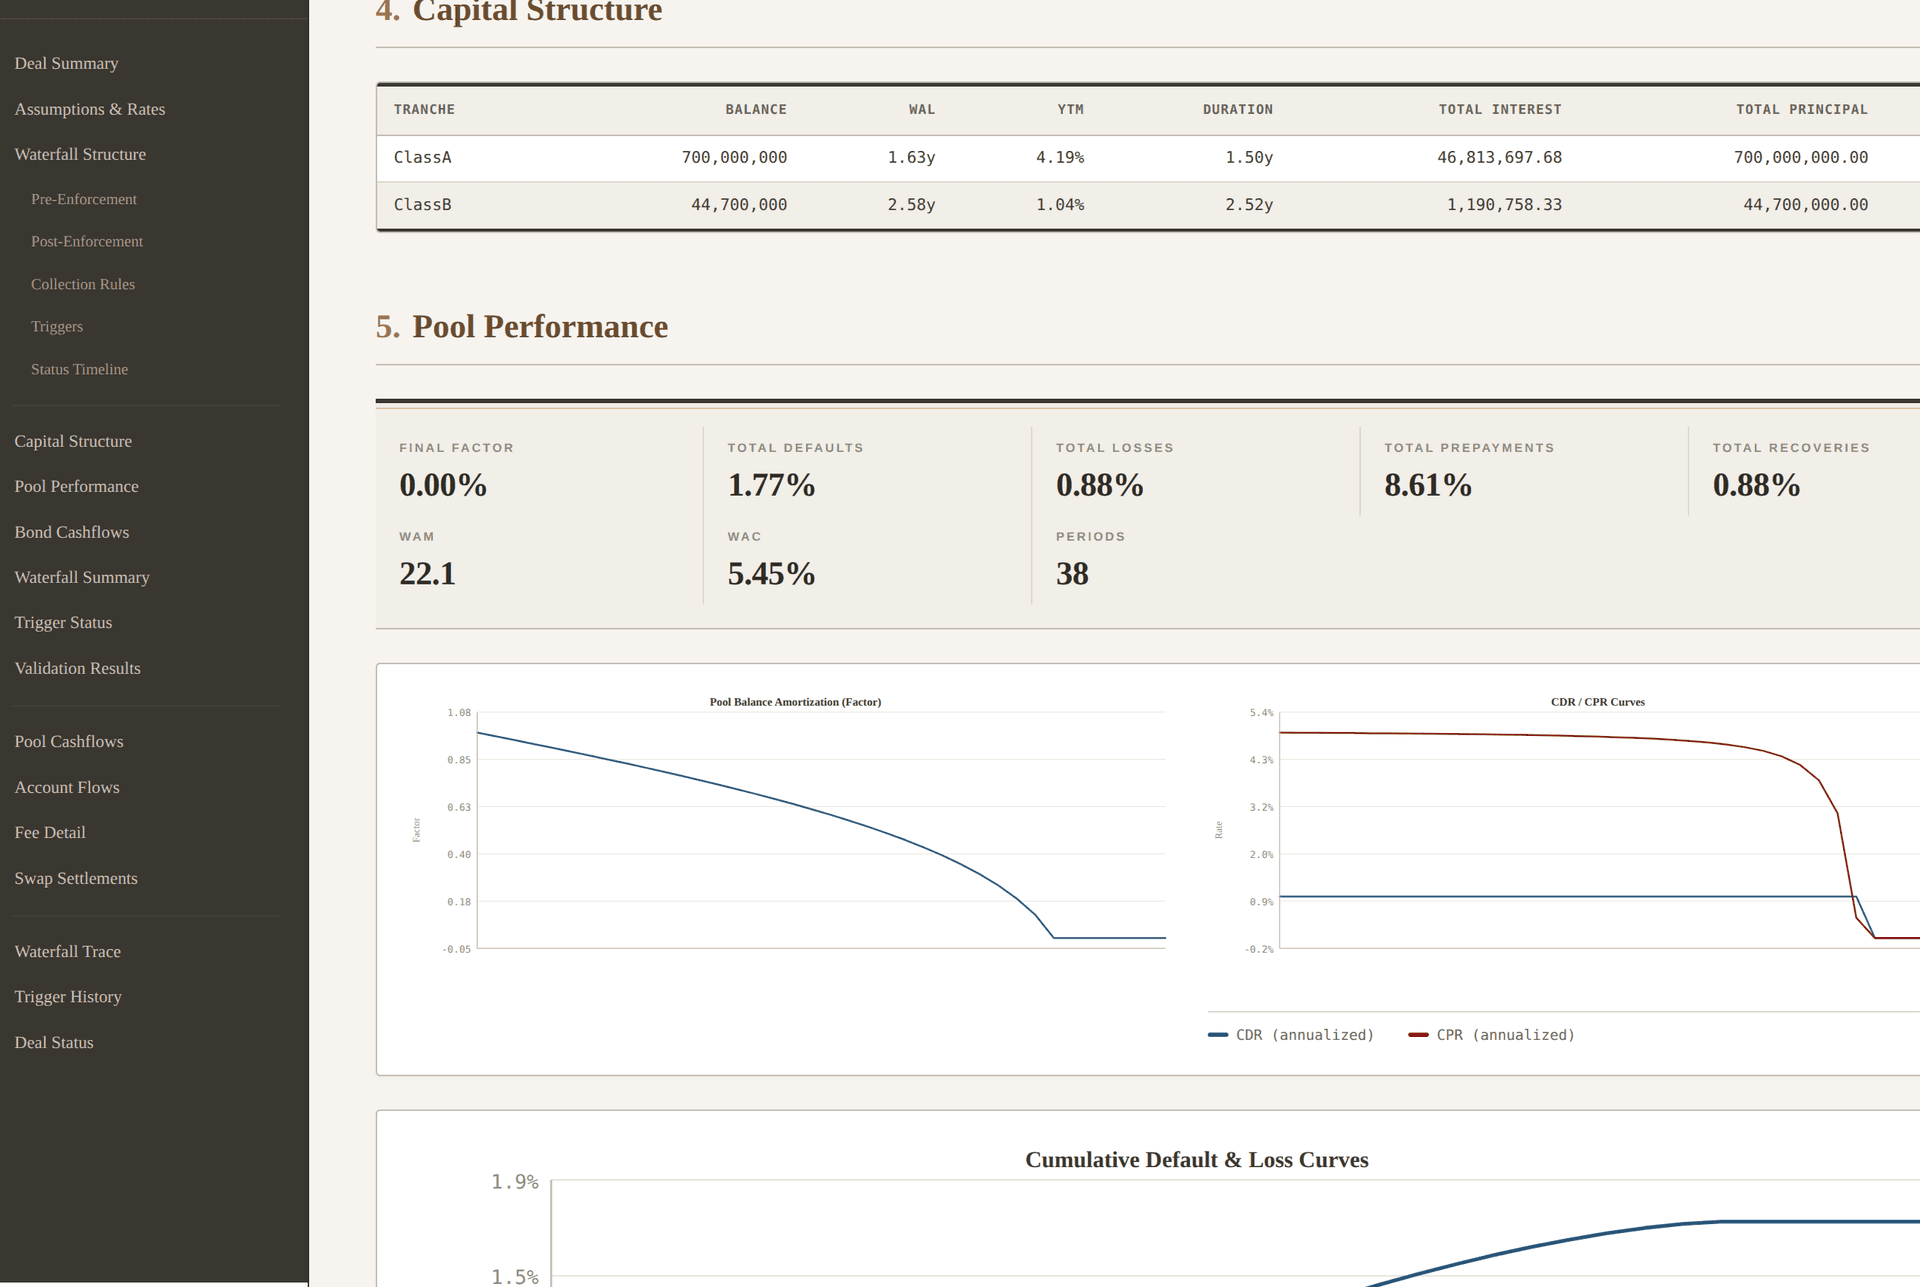Go to the Post-Enforcement subsection
Image resolution: width=1920 pixels, height=1287 pixels.
coord(87,241)
